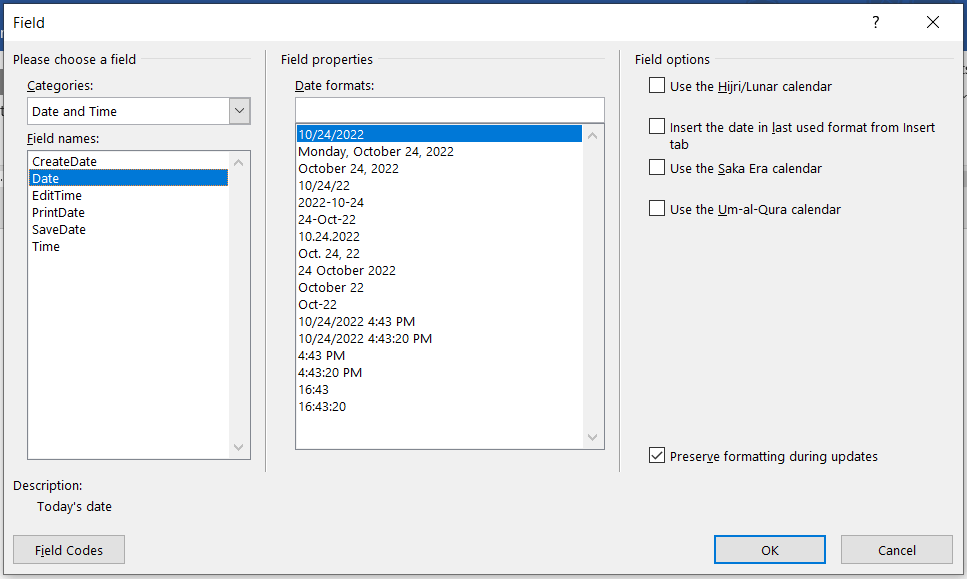Uncheck Preserve formatting during updates

pos(657,456)
